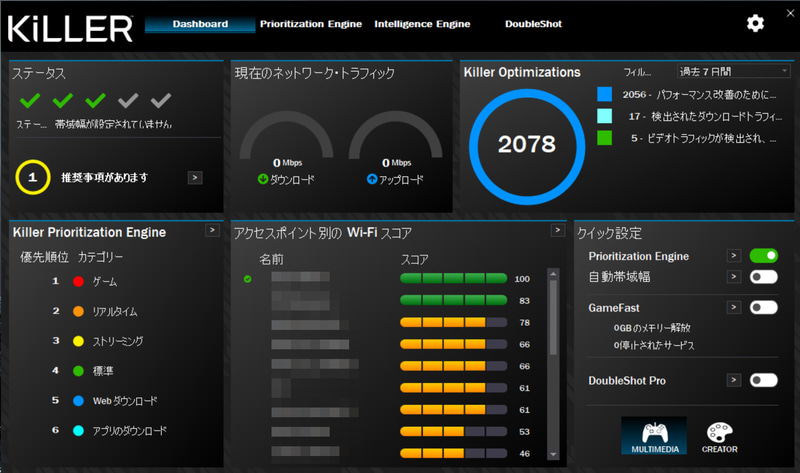The height and width of the screenshot is (473, 800).
Task: Click the red ゲーム category dot
Action: click(78, 281)
